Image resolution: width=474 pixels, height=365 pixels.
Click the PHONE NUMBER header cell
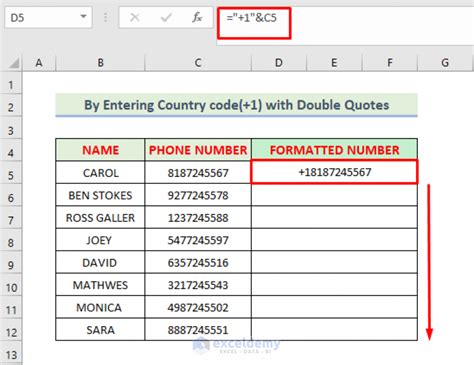tap(198, 150)
